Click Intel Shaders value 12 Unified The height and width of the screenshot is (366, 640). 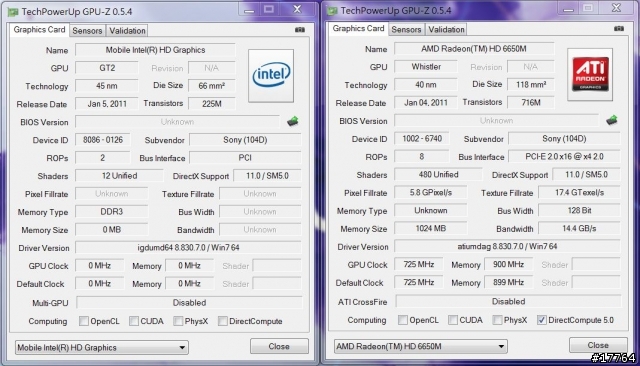(x=119, y=176)
